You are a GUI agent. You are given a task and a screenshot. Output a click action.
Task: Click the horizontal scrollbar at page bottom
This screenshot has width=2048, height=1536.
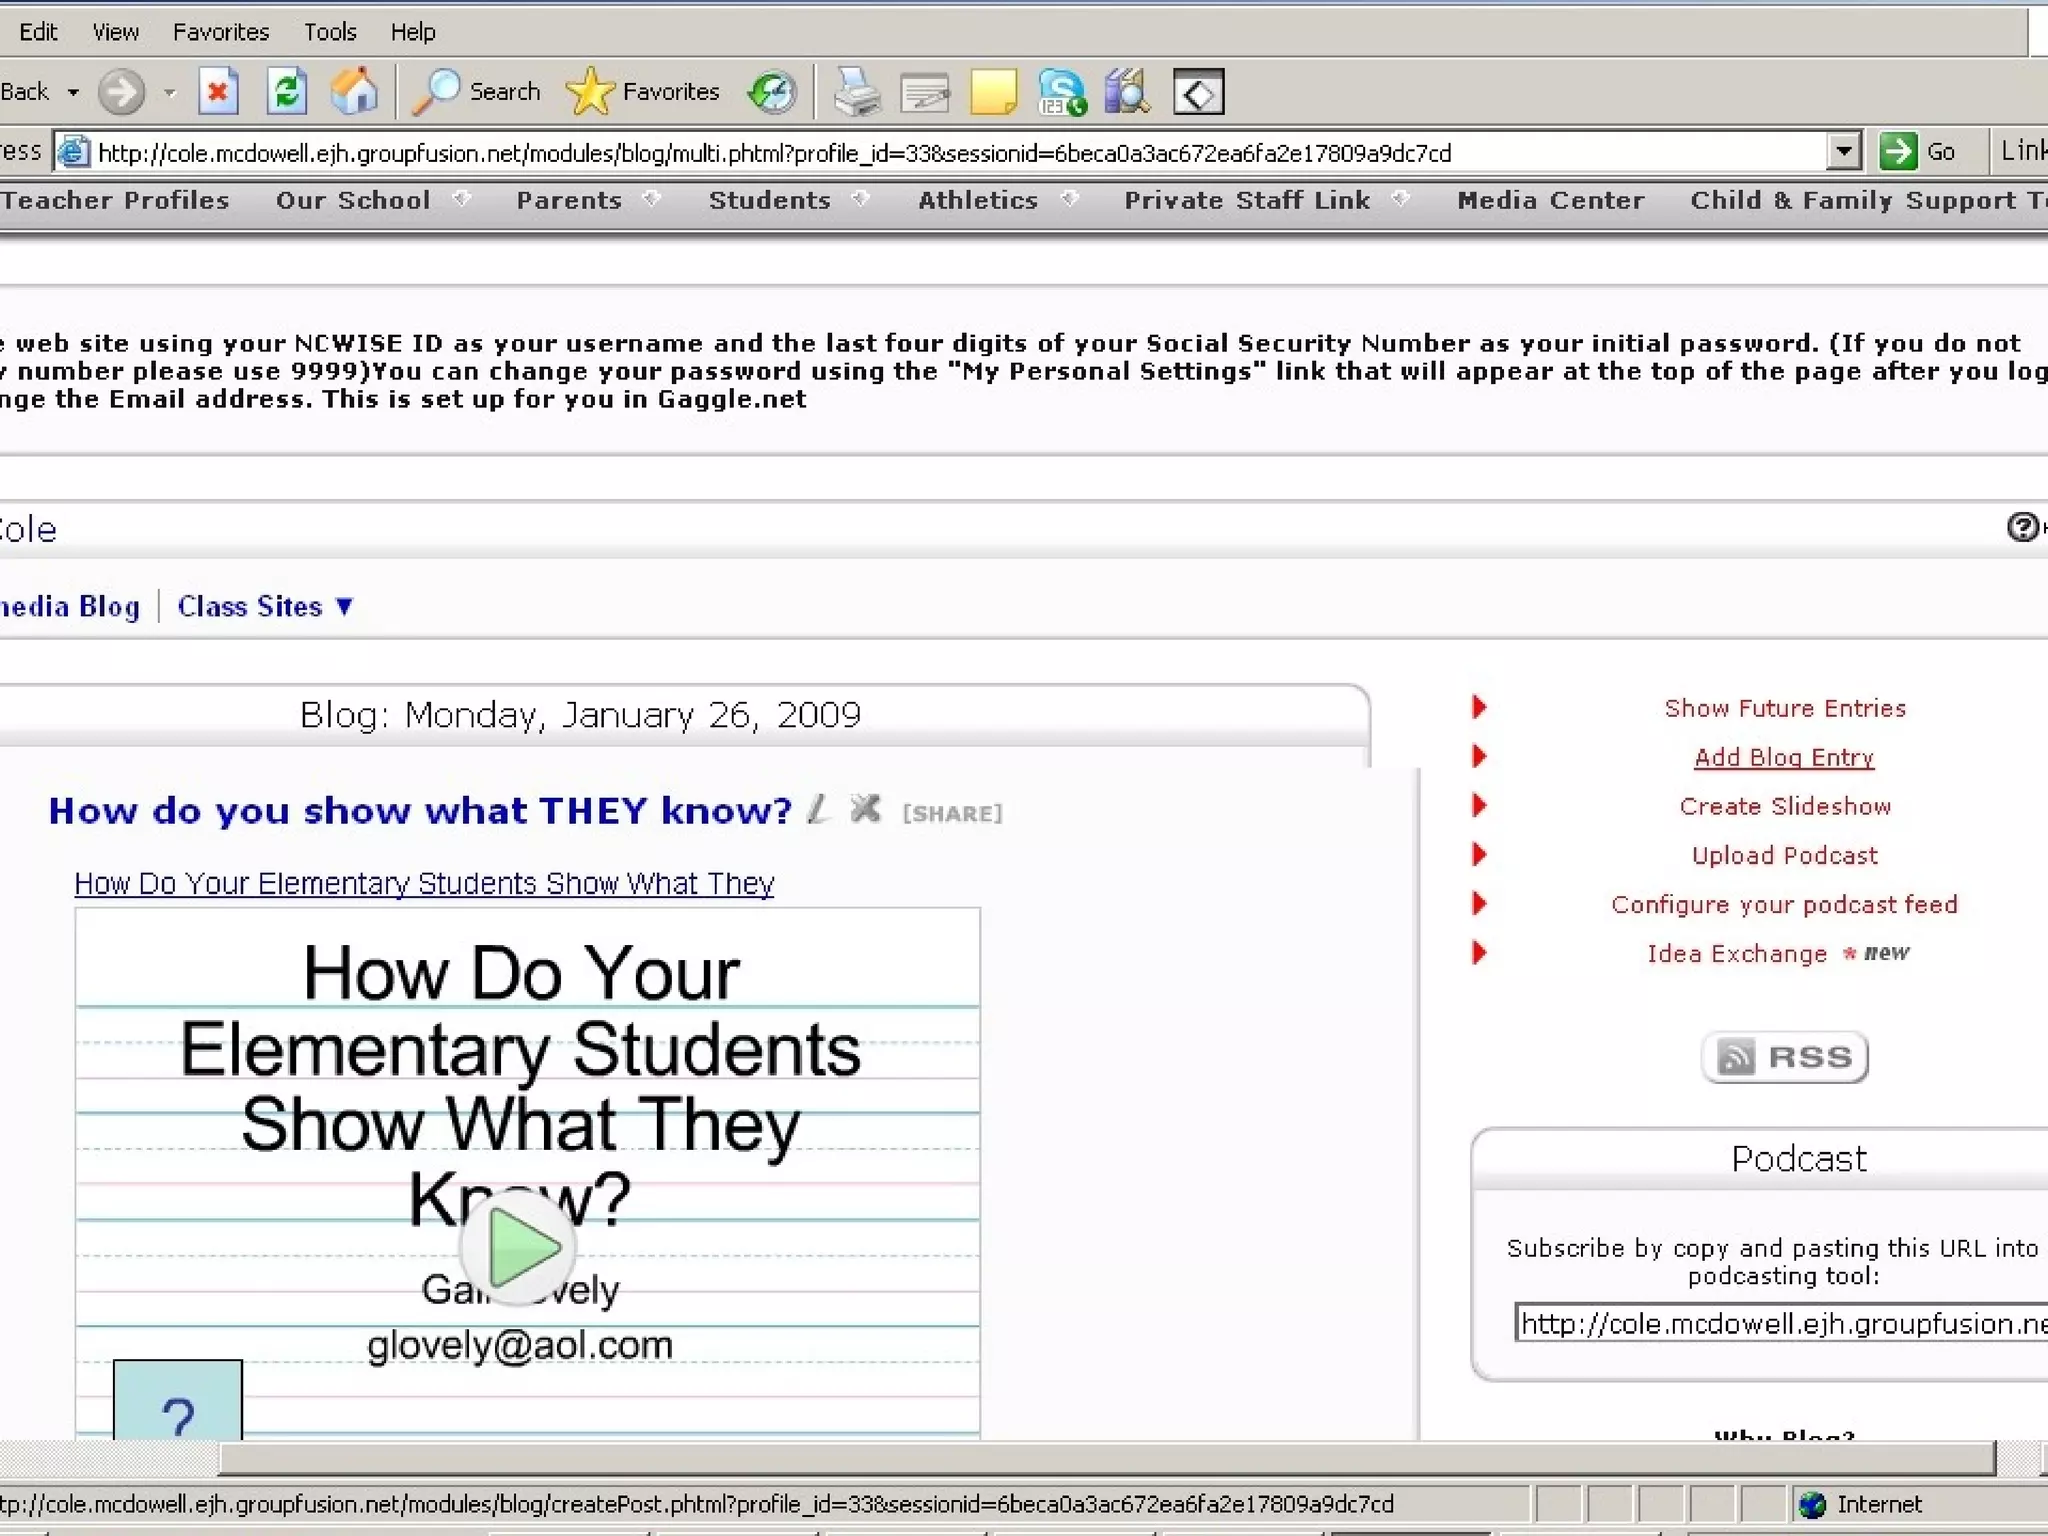point(1106,1459)
